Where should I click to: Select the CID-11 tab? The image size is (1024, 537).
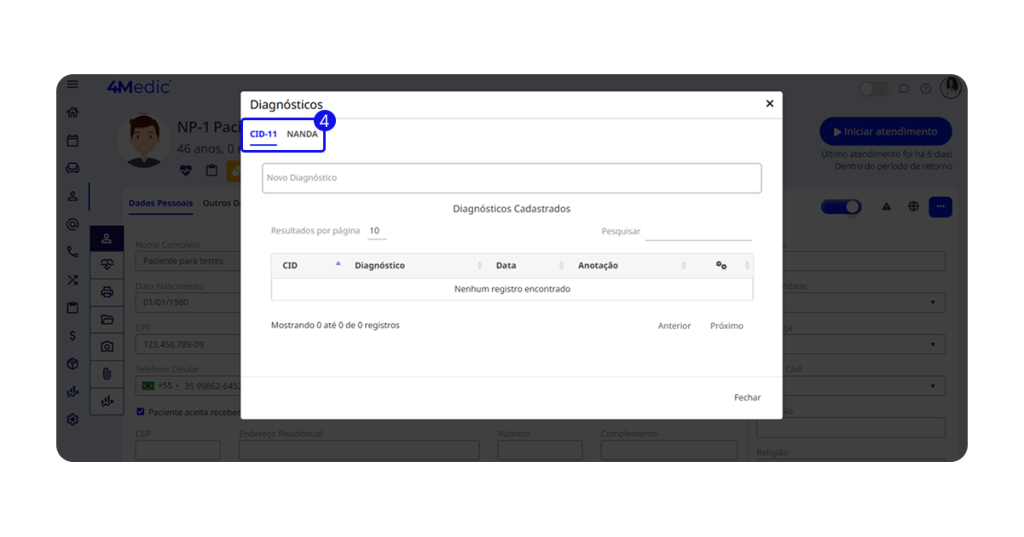click(263, 134)
